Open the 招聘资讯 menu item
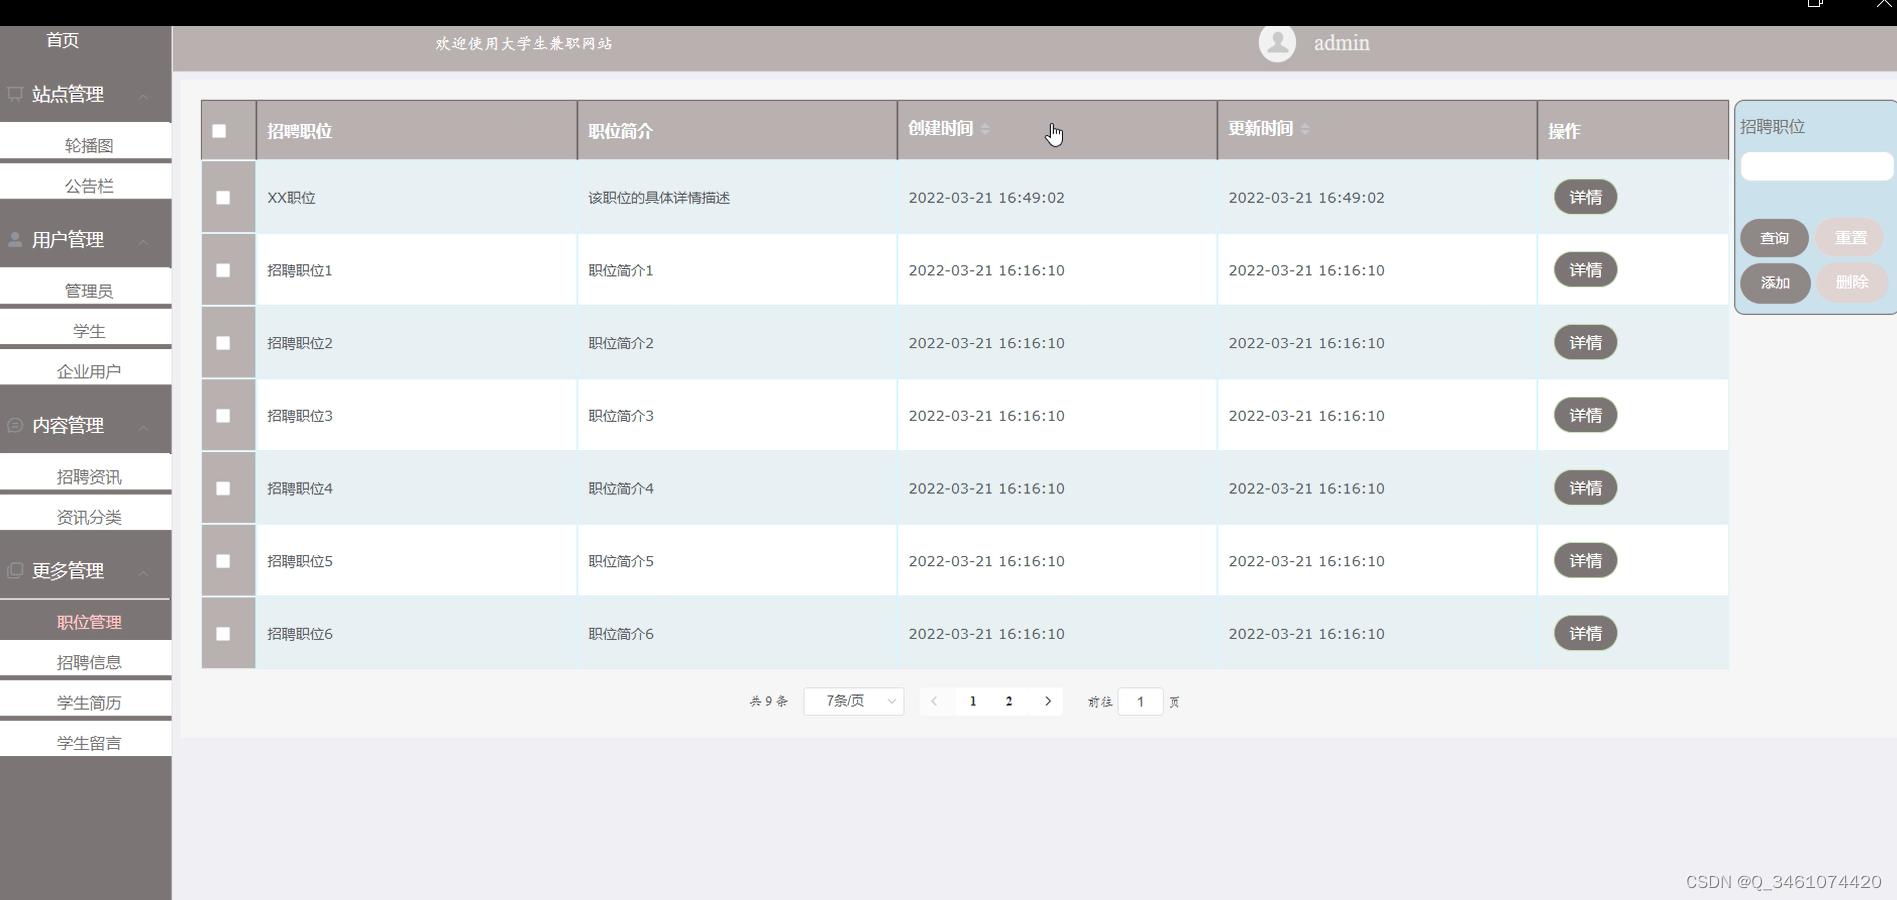 [88, 477]
